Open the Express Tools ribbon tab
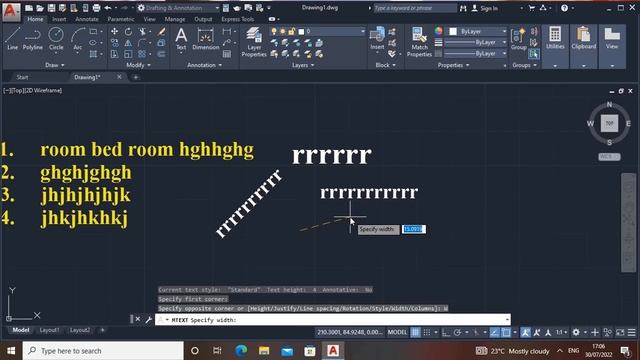640x360 pixels. tap(238, 19)
